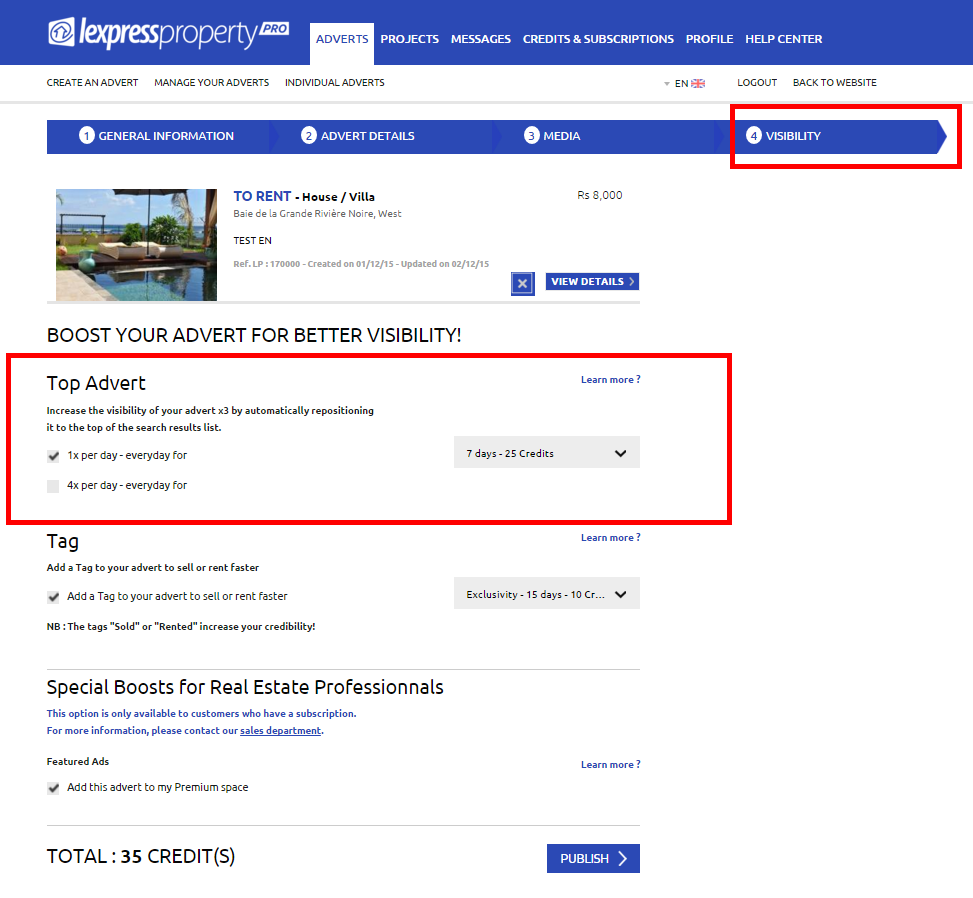Click the step 2 circle number icon

[x=308, y=135]
